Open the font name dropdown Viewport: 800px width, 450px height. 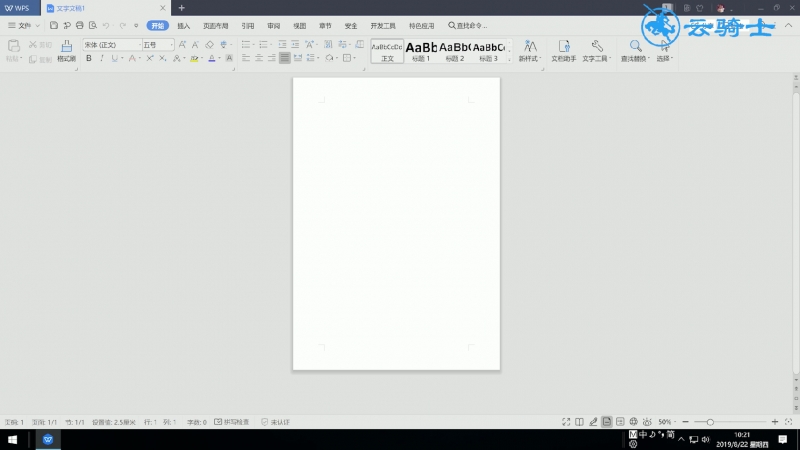(x=139, y=45)
